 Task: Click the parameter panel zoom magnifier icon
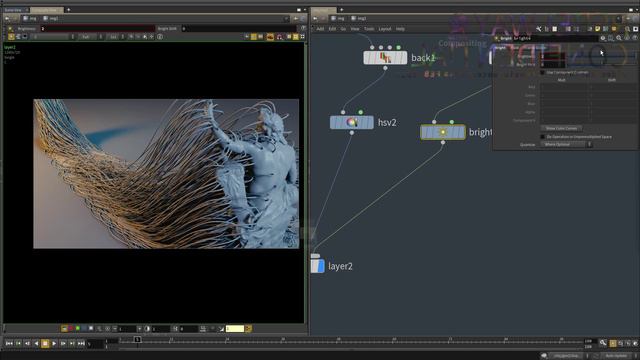pyautogui.click(x=619, y=38)
